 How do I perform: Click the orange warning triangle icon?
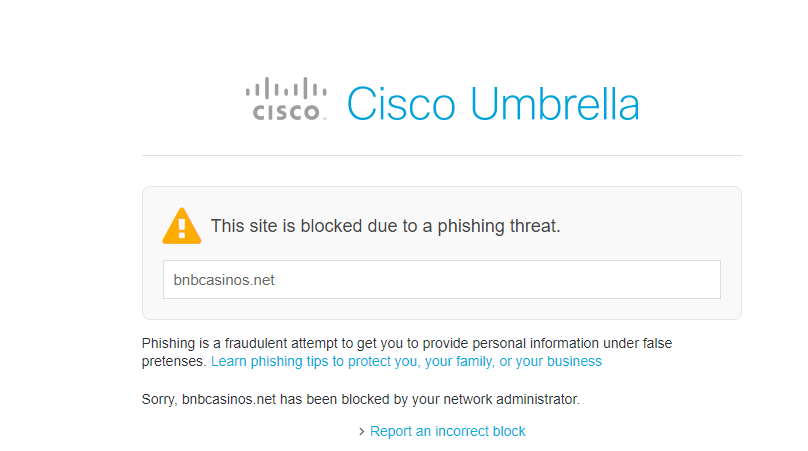point(181,226)
